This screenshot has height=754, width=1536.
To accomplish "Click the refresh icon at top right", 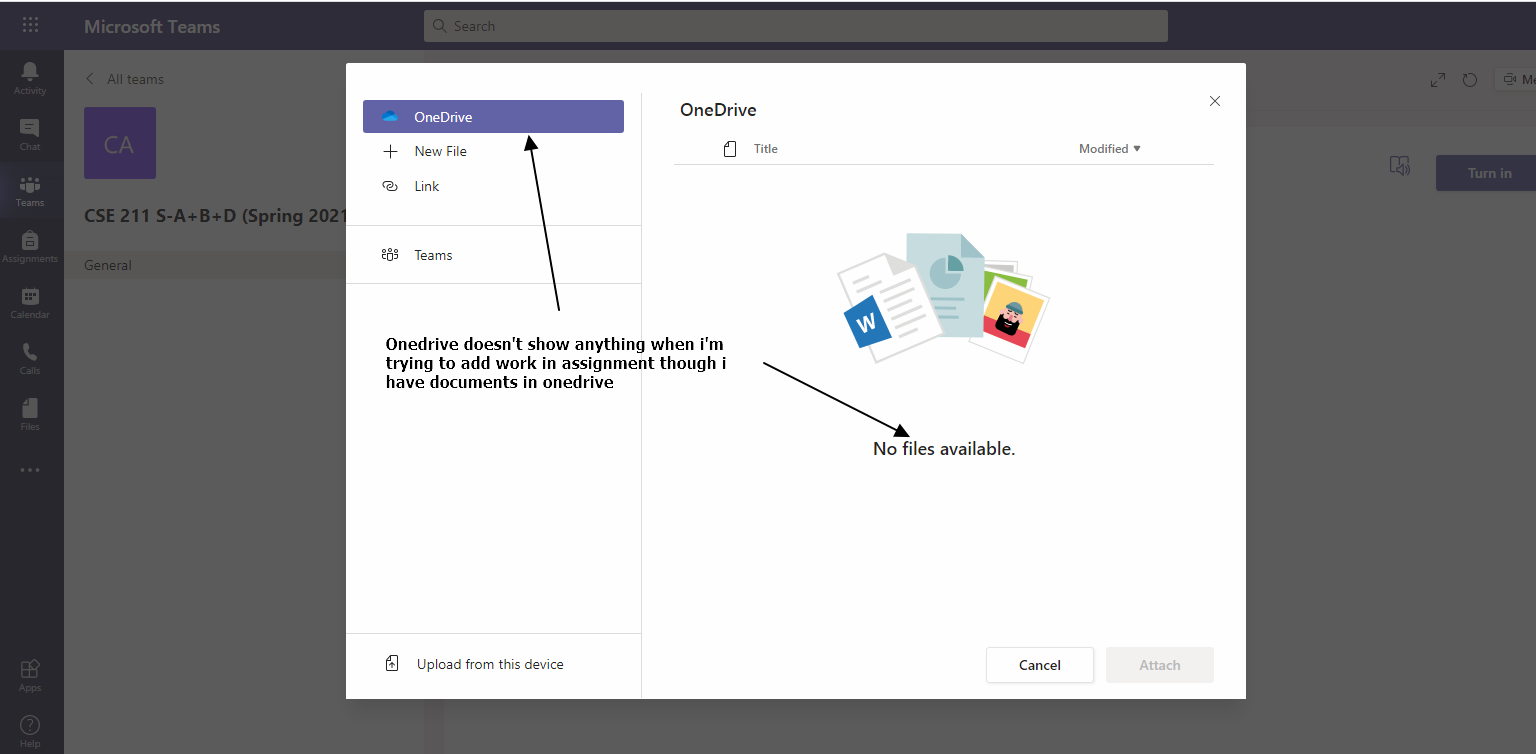I will point(1470,80).
